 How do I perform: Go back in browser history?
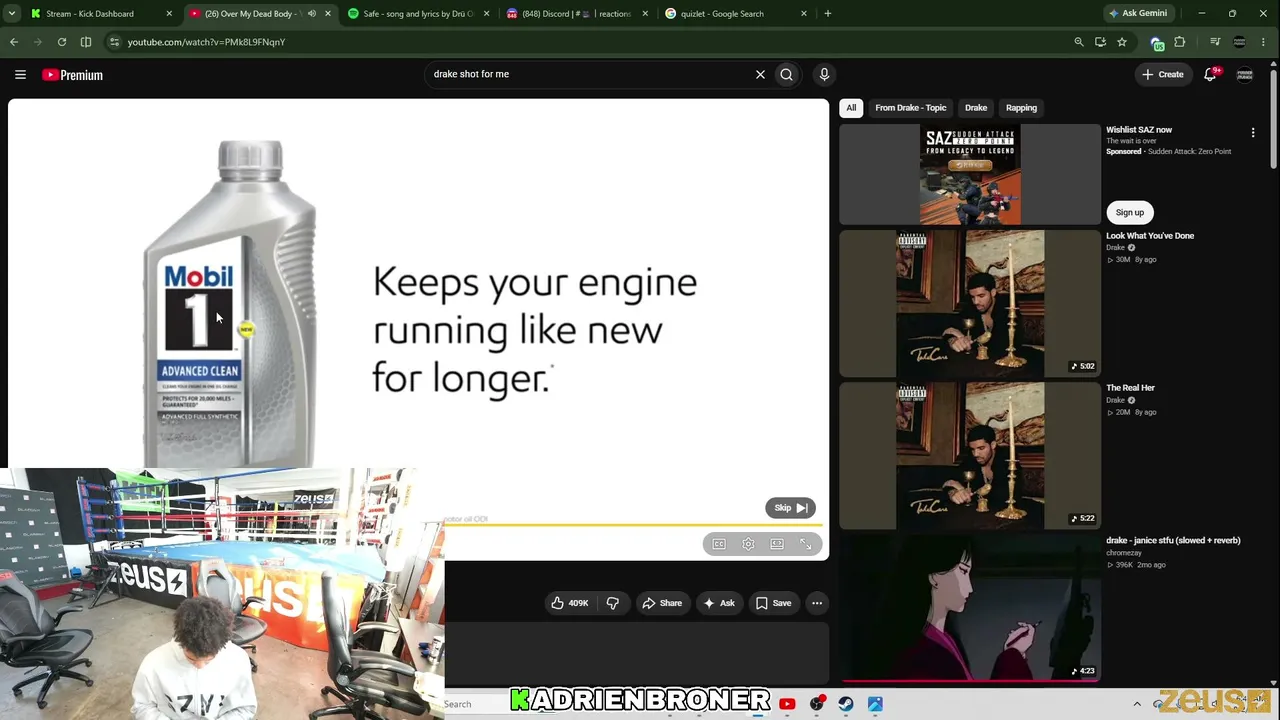click(14, 42)
